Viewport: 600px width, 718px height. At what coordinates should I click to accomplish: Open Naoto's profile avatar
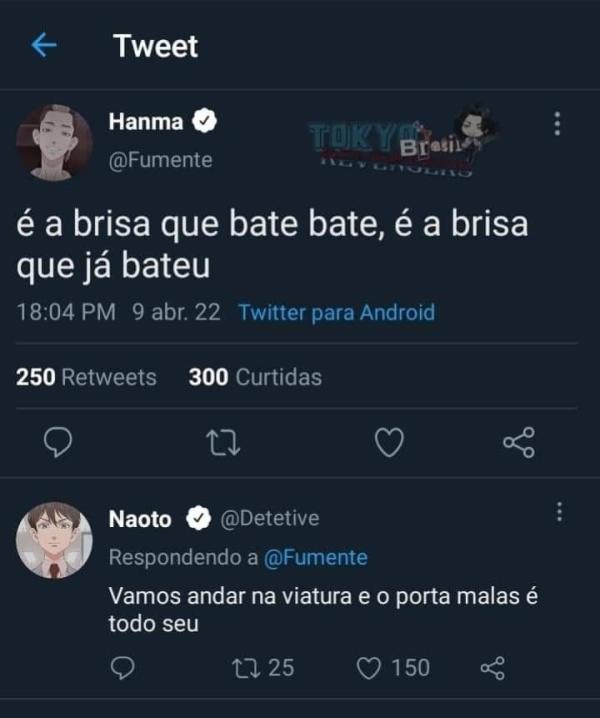[x=54, y=539]
